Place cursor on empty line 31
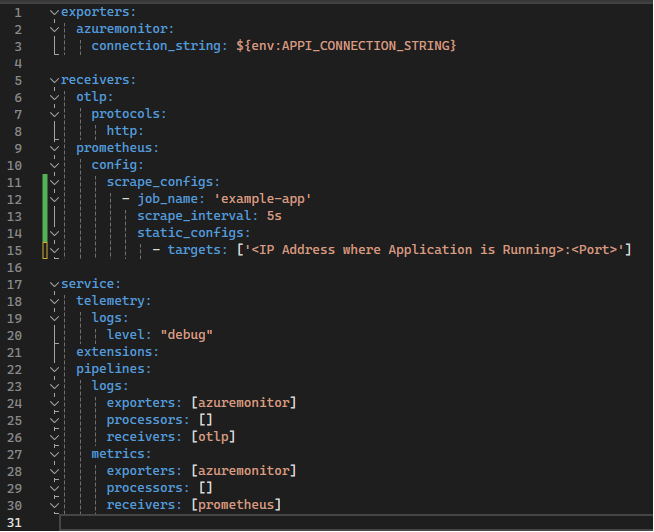654x532 pixels. (x=356, y=522)
